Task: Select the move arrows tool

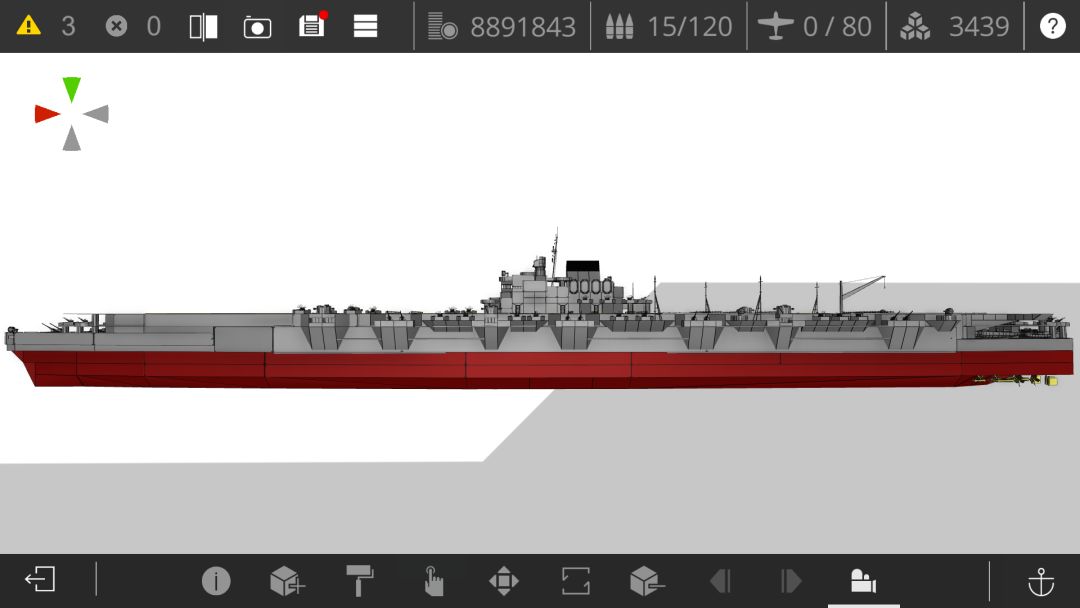Action: click(x=503, y=581)
